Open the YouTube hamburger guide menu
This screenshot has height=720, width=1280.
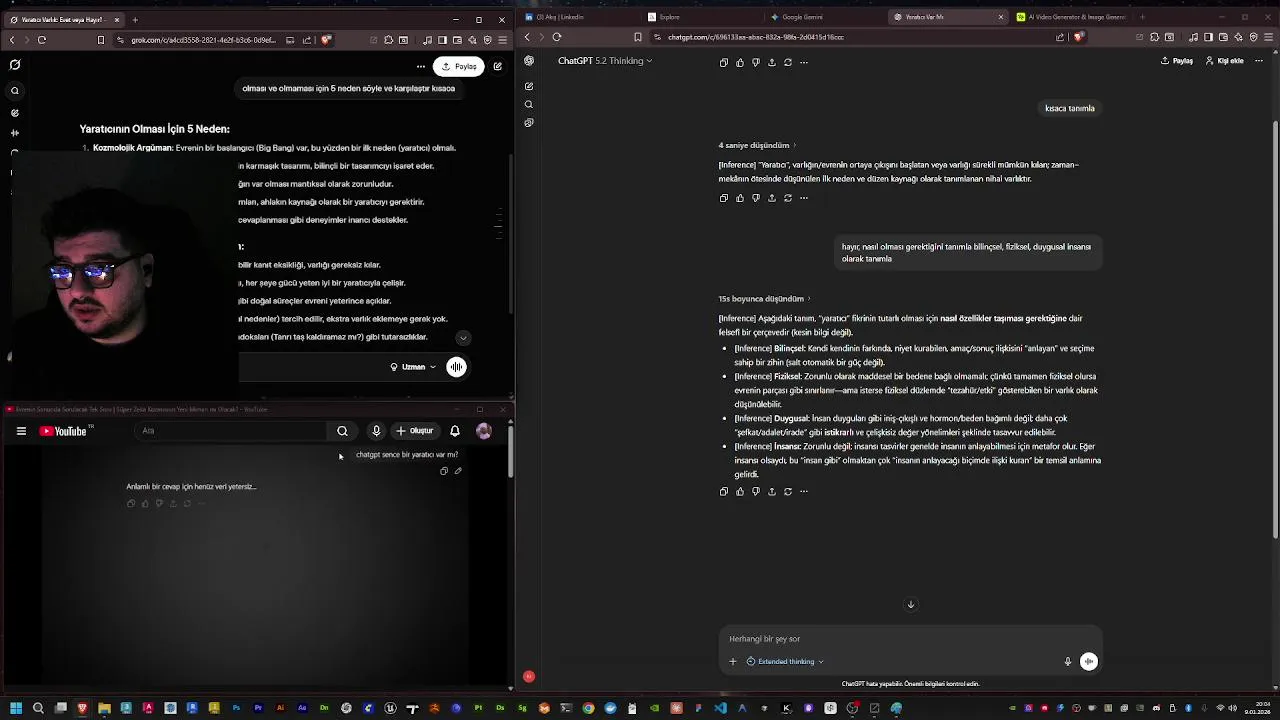[21, 431]
